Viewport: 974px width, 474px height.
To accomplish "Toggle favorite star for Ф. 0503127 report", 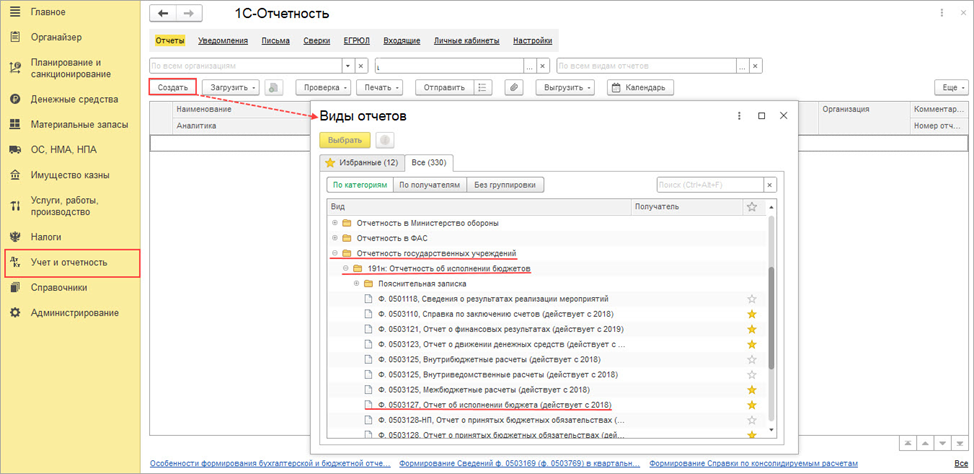I will pyautogui.click(x=752, y=405).
